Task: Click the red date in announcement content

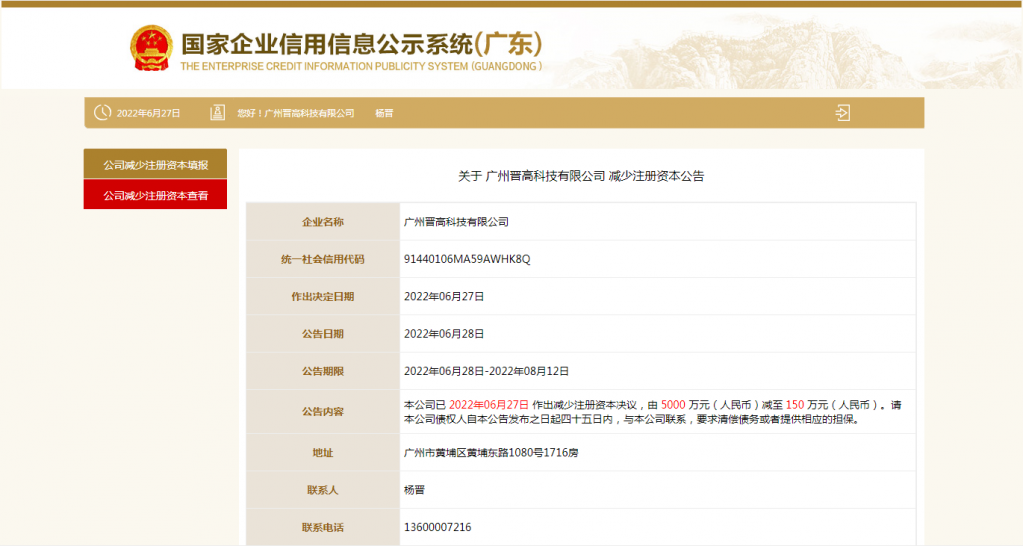Action: [x=489, y=405]
